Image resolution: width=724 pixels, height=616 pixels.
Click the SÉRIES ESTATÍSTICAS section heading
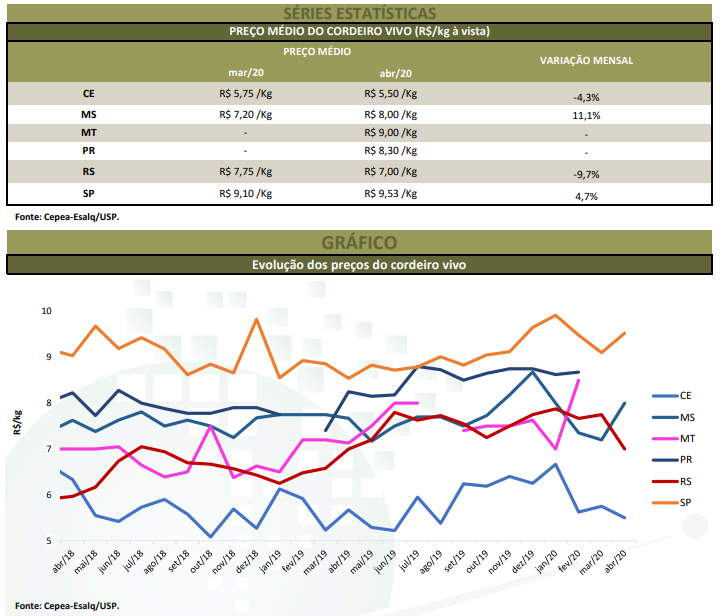359,13
